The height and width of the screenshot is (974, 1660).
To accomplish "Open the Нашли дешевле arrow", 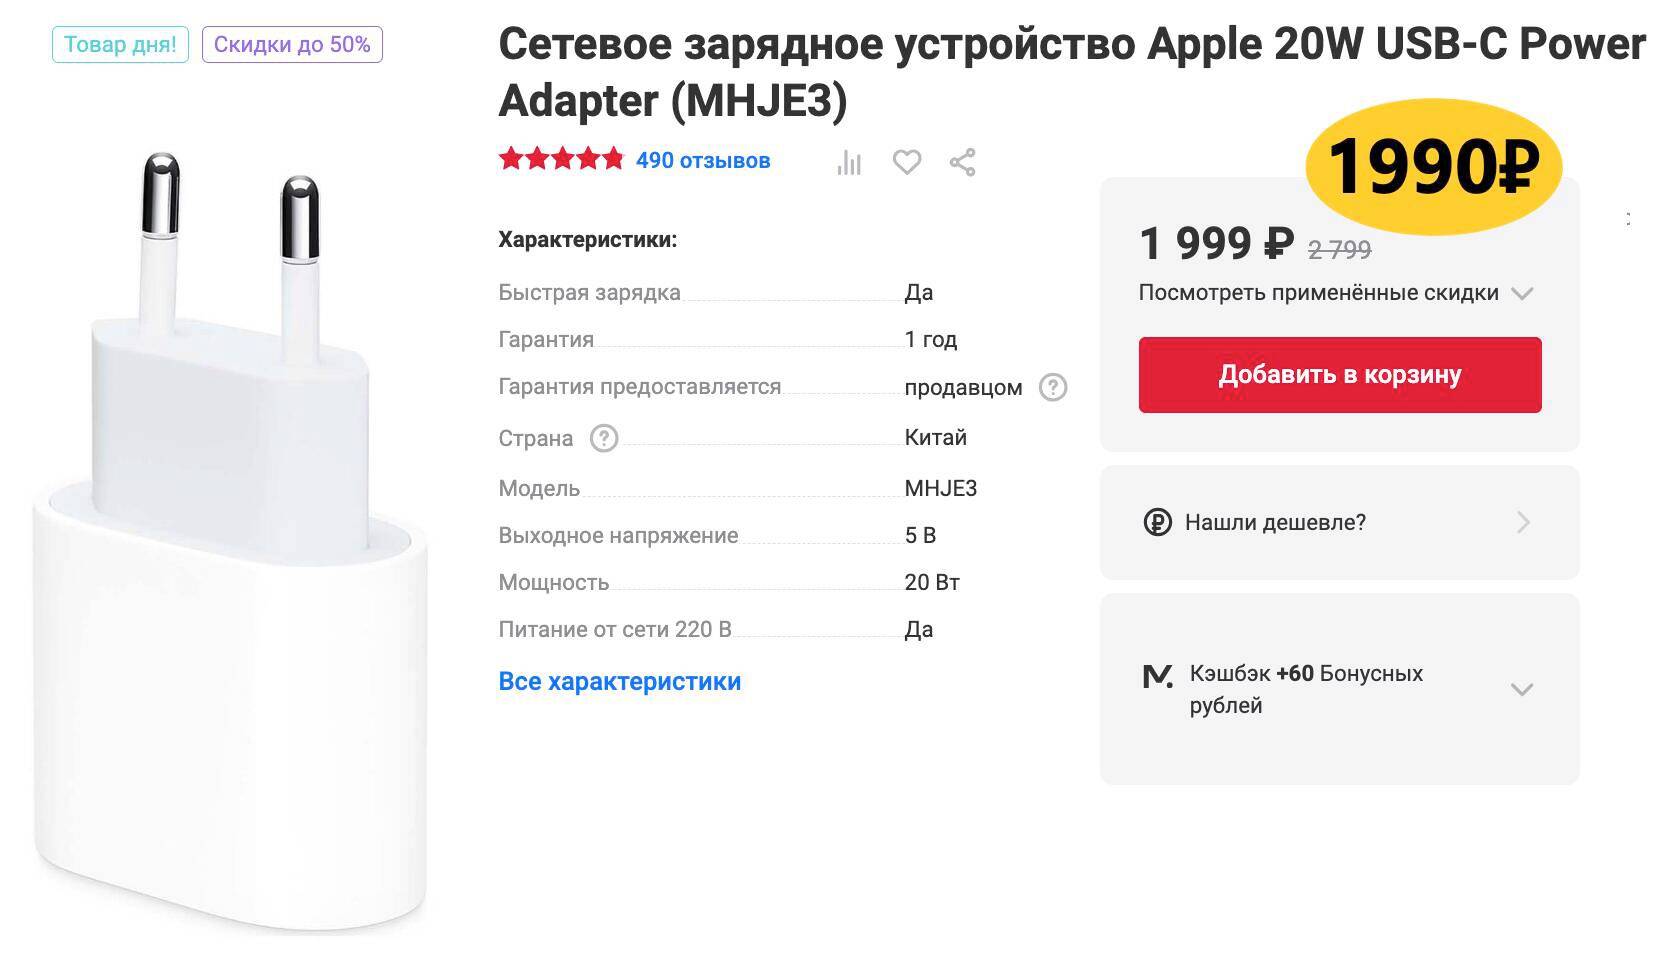I will pyautogui.click(x=1523, y=522).
